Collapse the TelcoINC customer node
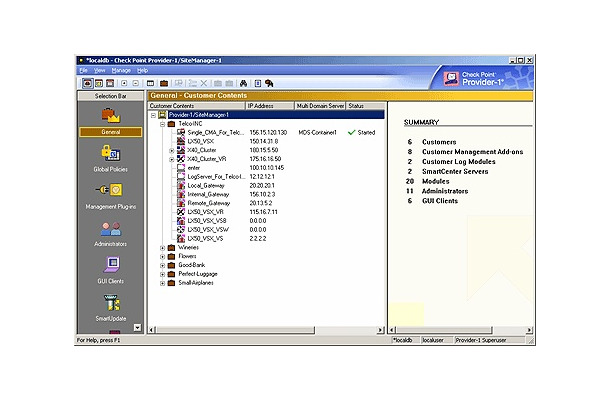 (x=163, y=124)
